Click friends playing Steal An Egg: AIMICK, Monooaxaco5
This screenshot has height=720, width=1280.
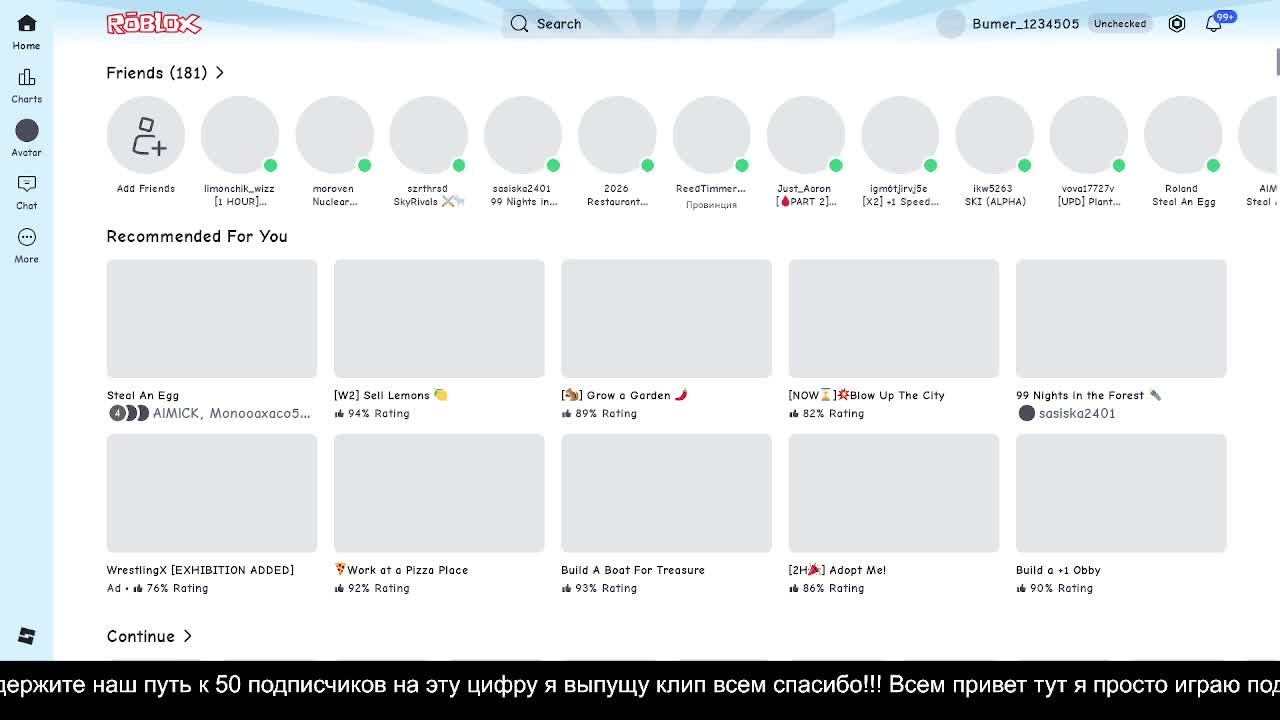pos(209,413)
